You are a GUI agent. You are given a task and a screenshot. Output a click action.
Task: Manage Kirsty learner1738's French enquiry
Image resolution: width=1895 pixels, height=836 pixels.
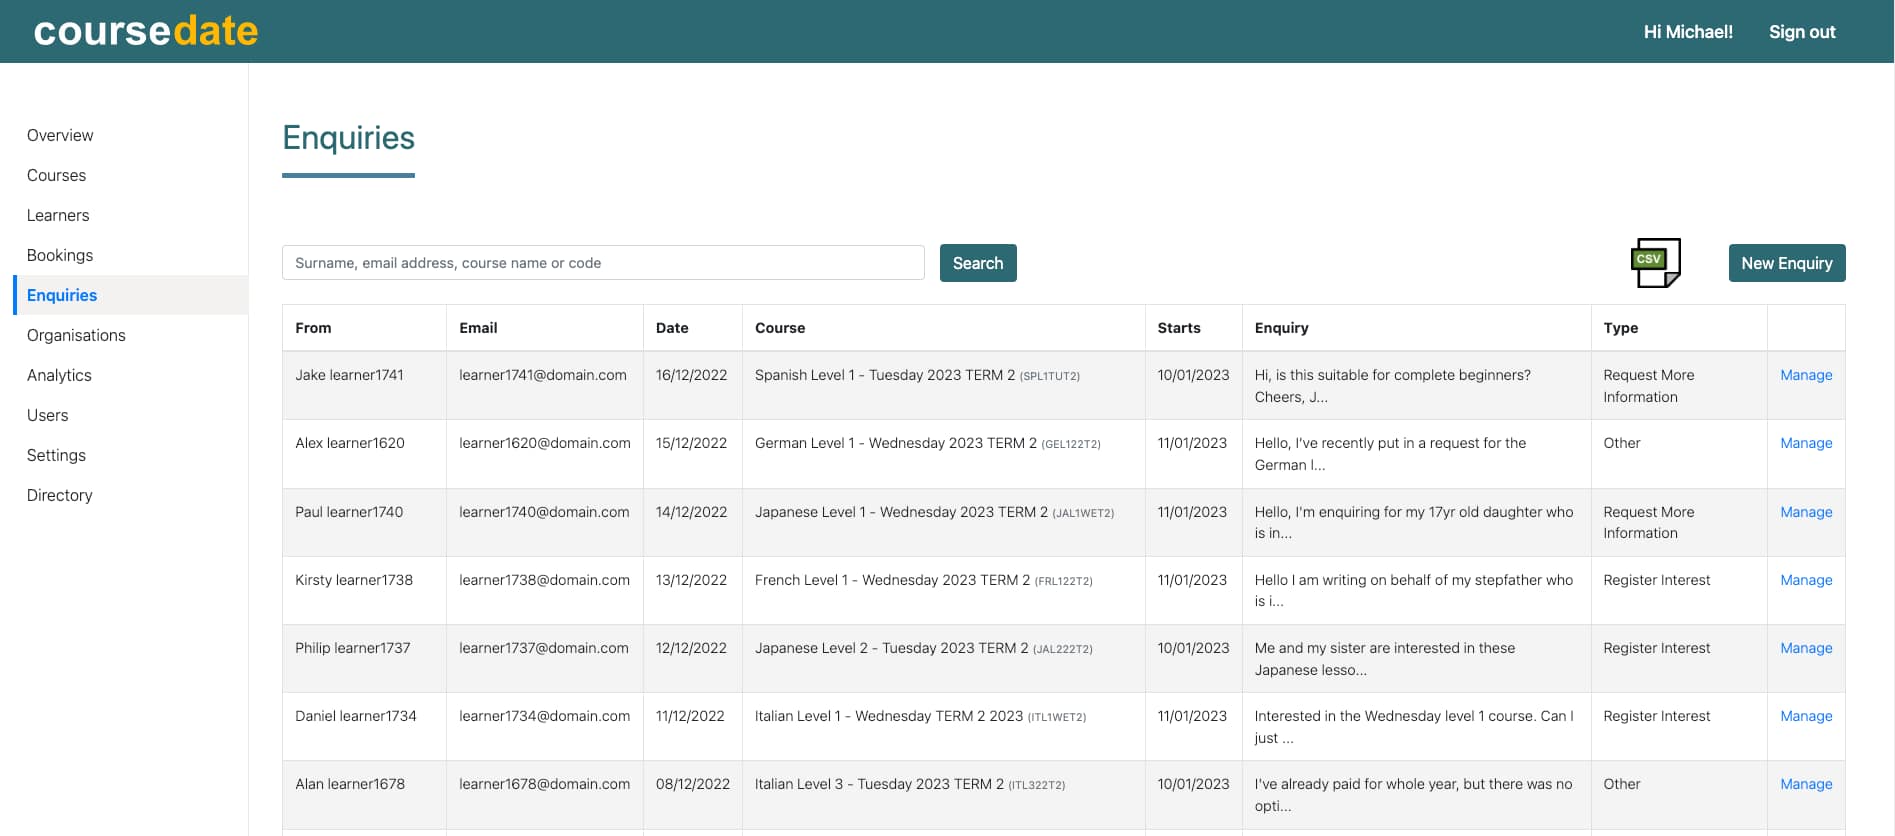(1805, 580)
